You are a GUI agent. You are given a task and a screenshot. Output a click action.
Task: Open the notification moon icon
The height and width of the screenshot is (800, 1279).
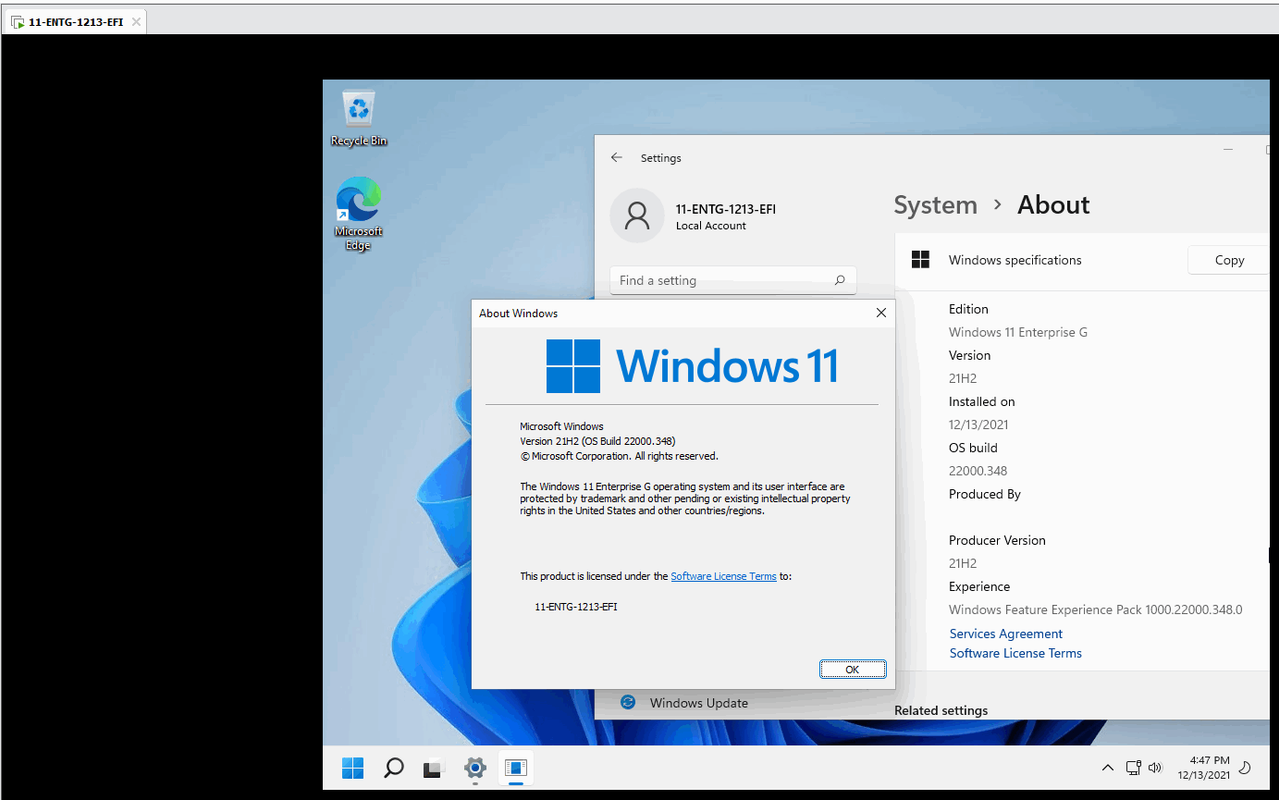[x=1245, y=768]
